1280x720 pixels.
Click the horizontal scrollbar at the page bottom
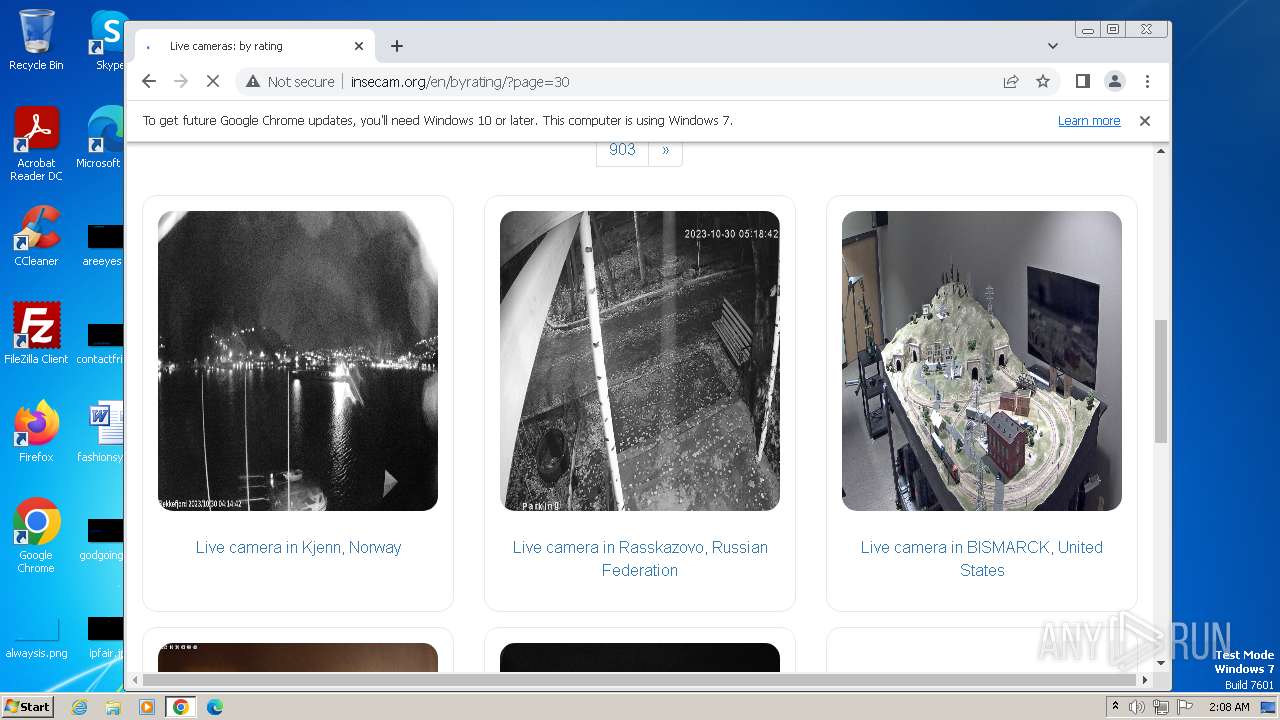tap(638, 680)
